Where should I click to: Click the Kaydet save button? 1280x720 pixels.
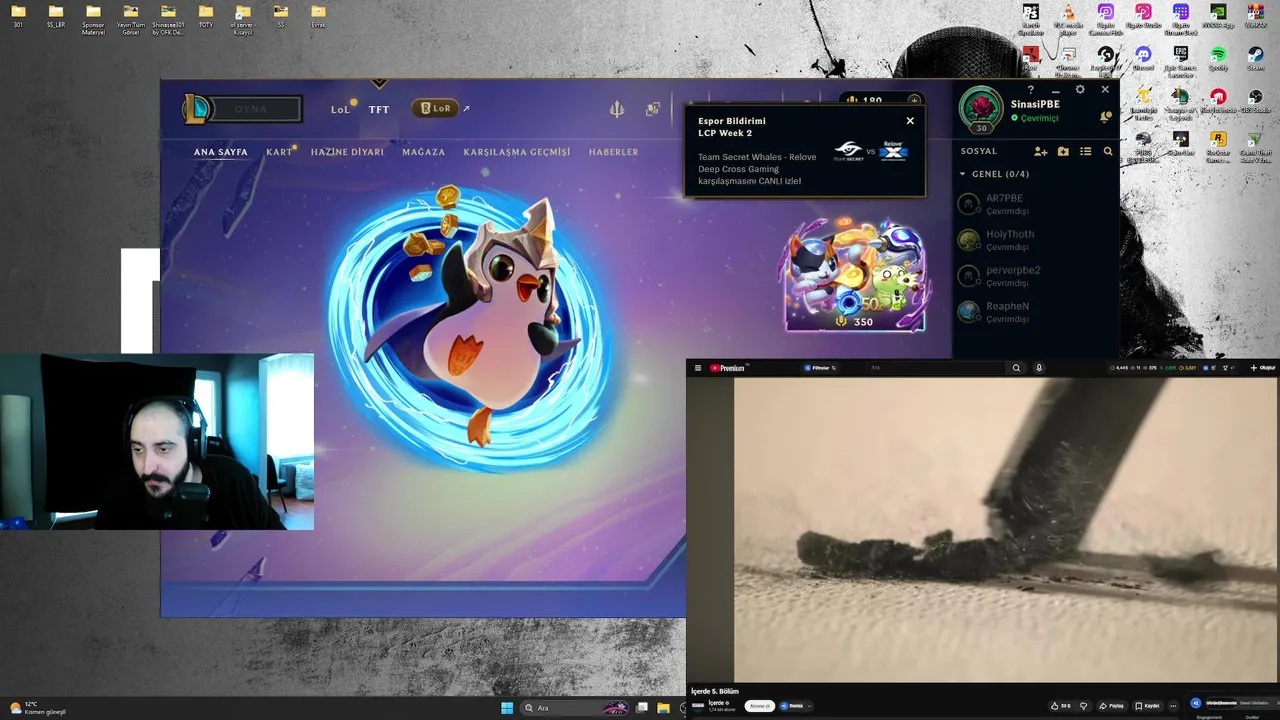pos(1149,706)
